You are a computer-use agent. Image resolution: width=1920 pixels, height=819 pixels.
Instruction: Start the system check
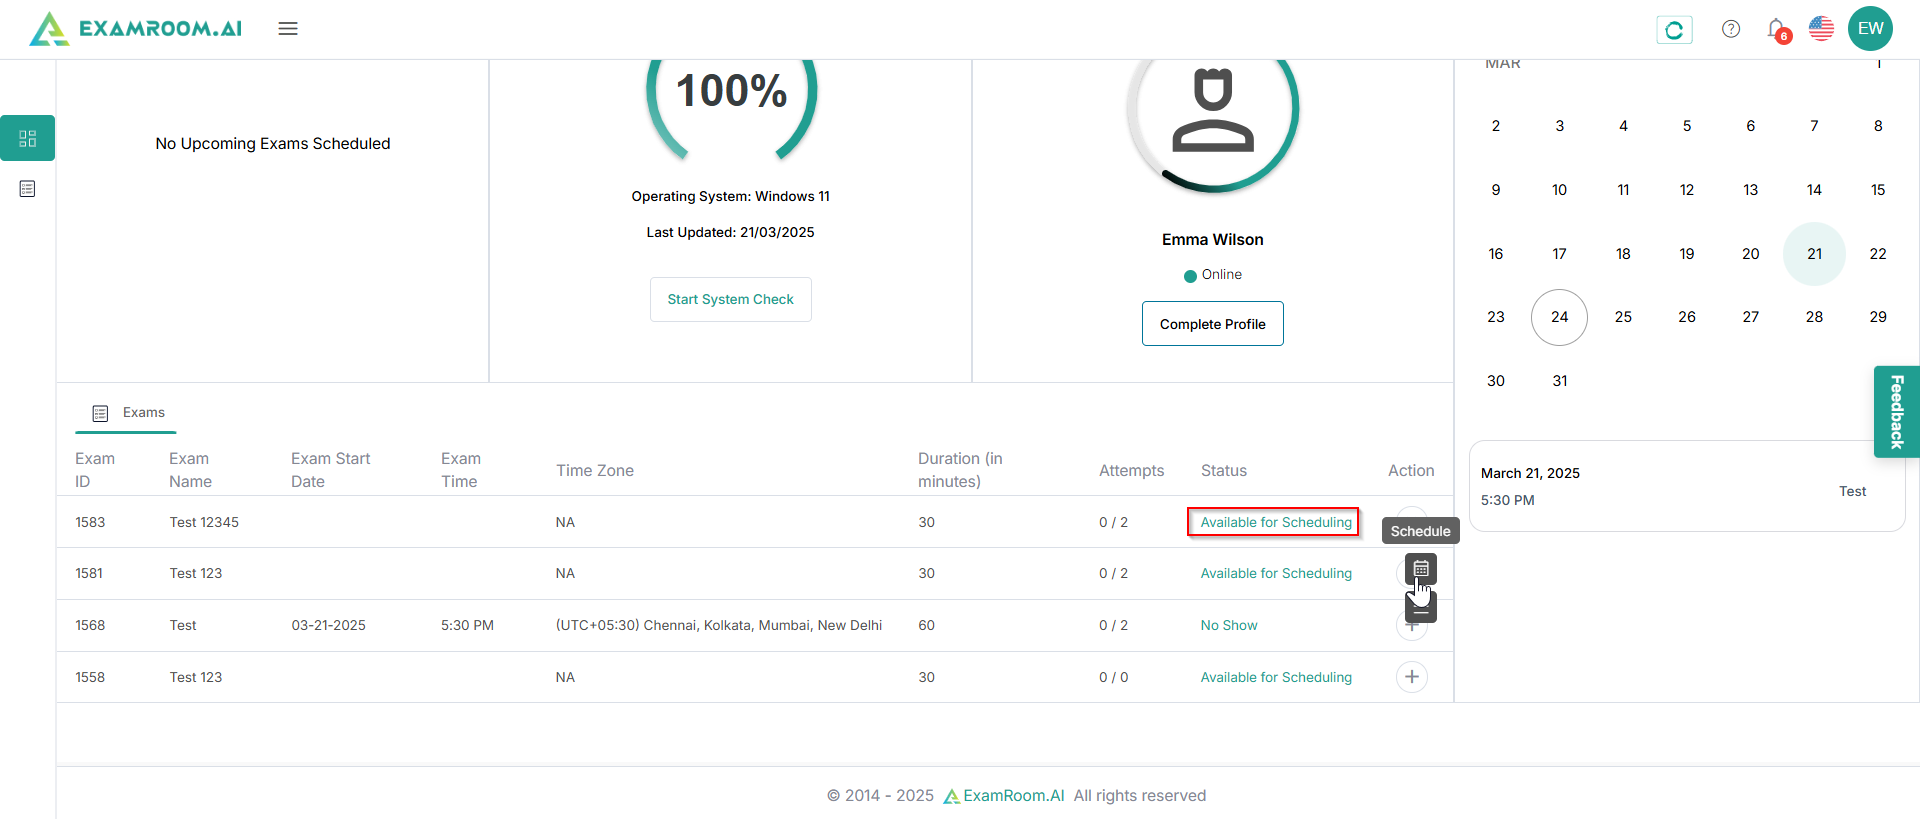point(731,299)
